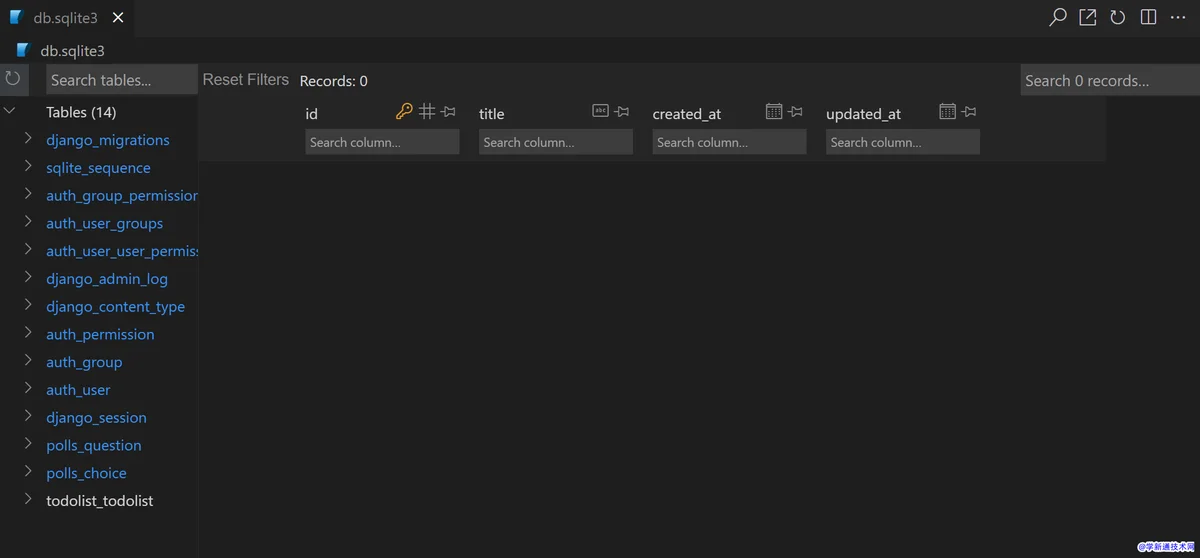Switch to the db.sqlite3 tab

tap(64, 18)
